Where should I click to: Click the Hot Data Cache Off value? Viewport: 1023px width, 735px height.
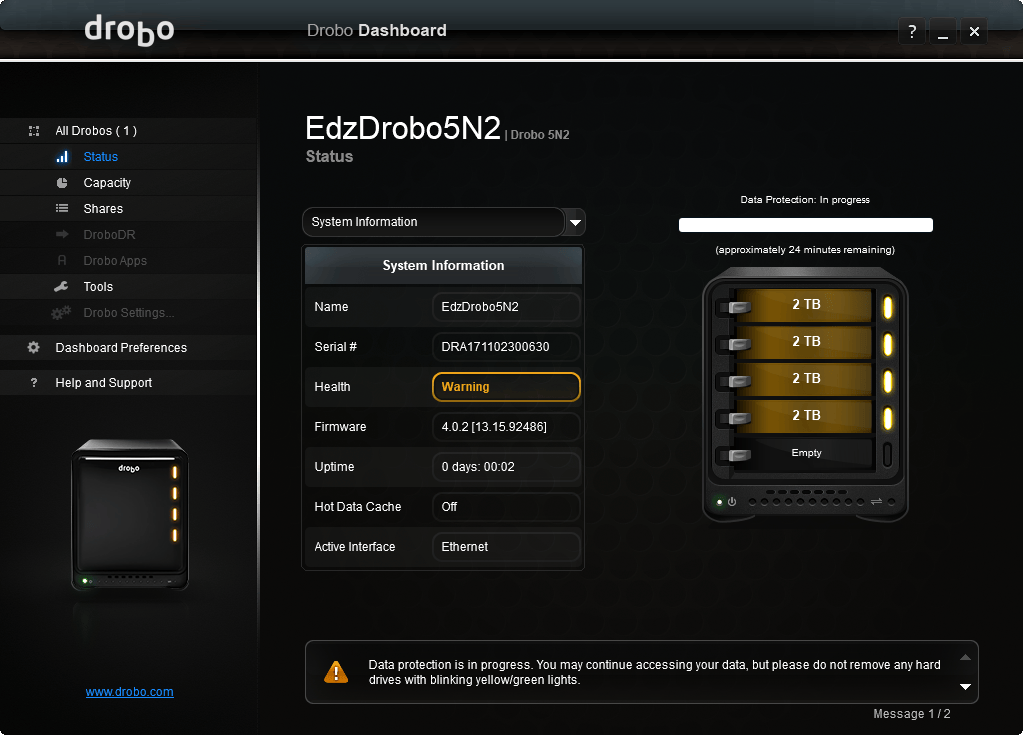point(506,507)
